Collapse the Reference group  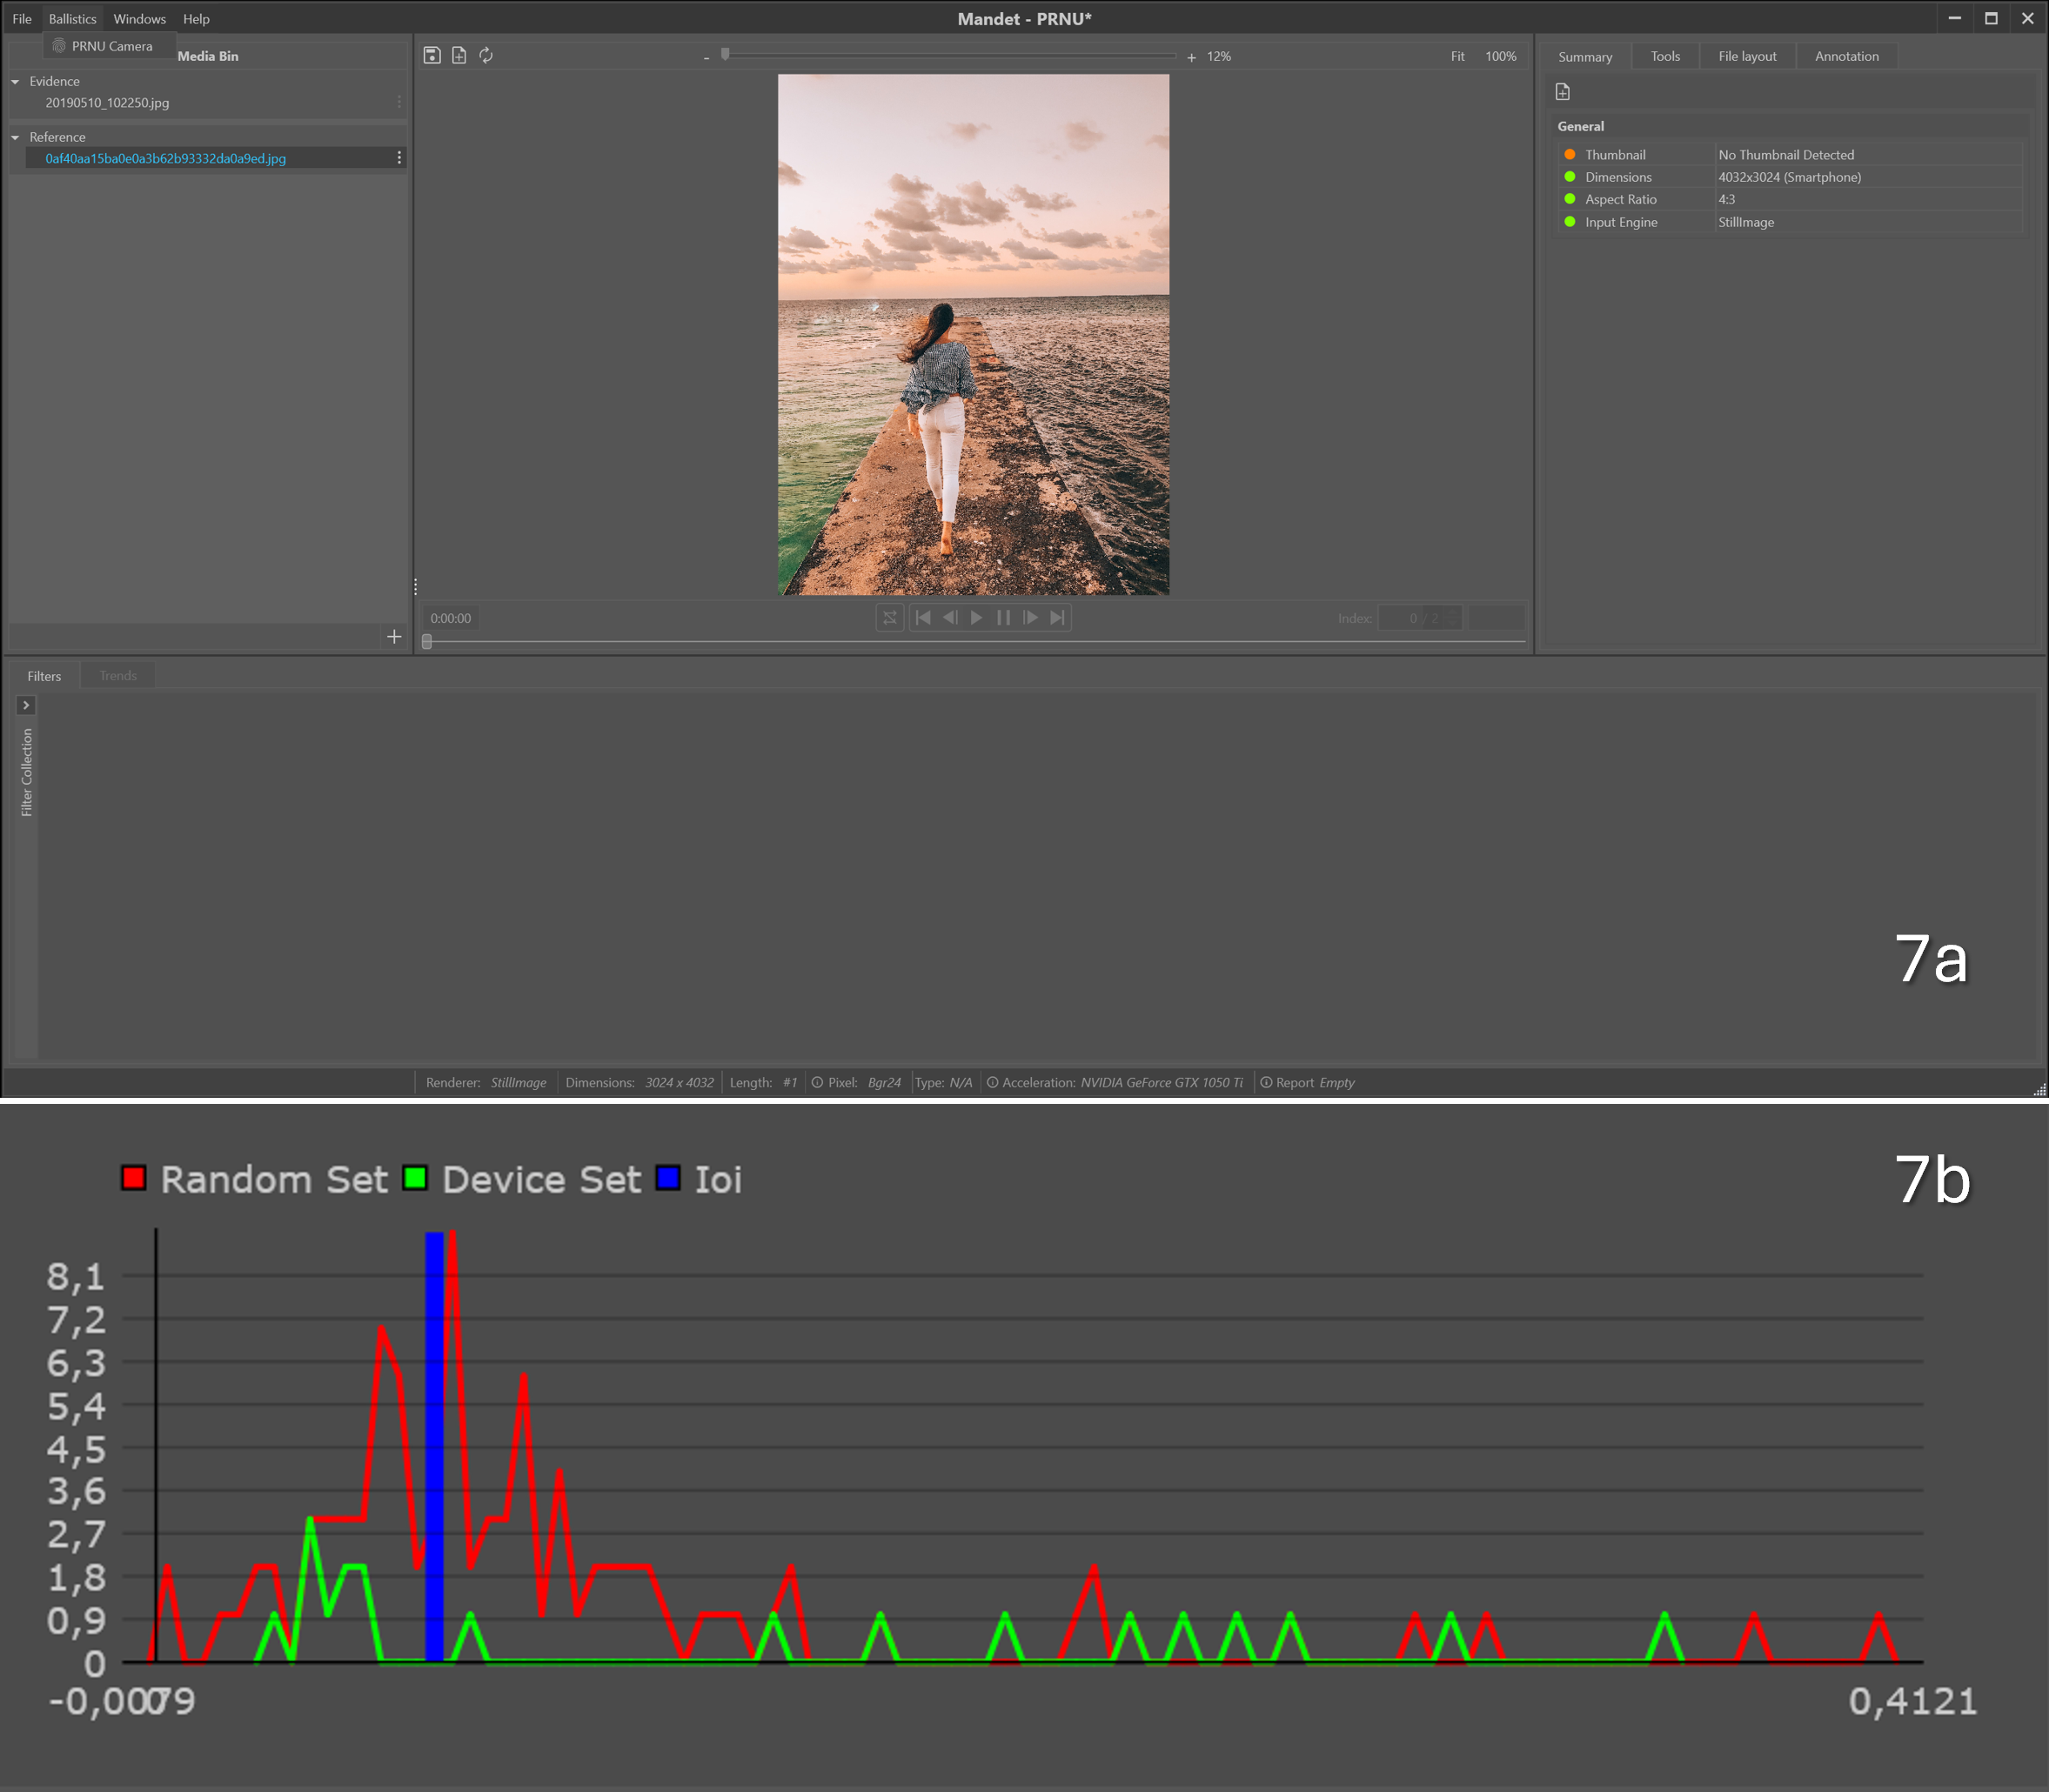[x=15, y=138]
